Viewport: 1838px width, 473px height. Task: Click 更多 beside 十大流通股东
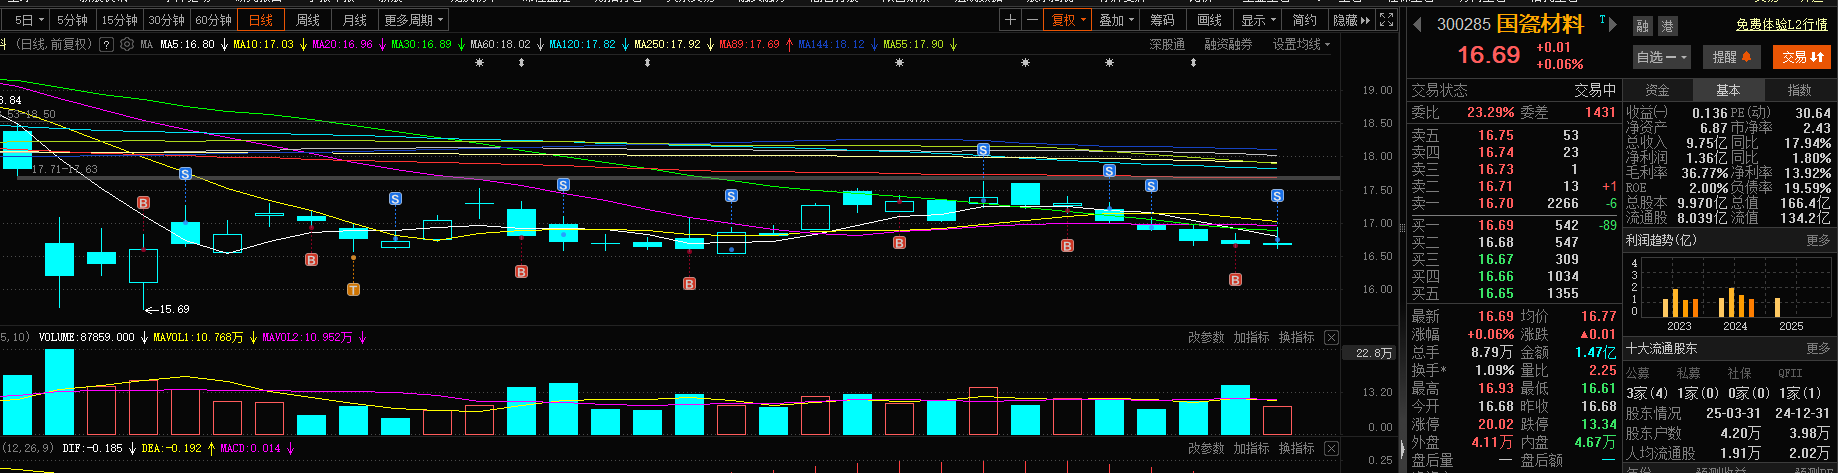tap(1818, 348)
